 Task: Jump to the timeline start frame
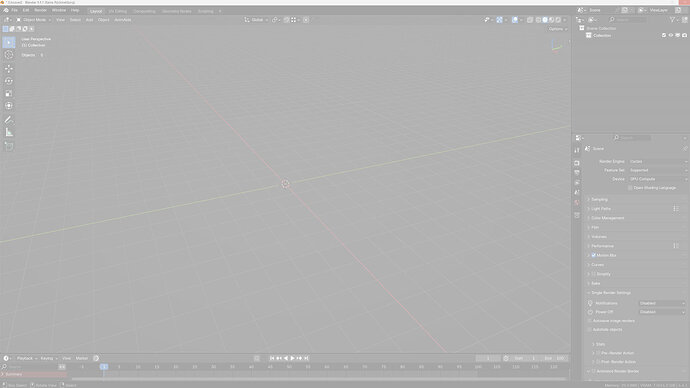[272, 358]
